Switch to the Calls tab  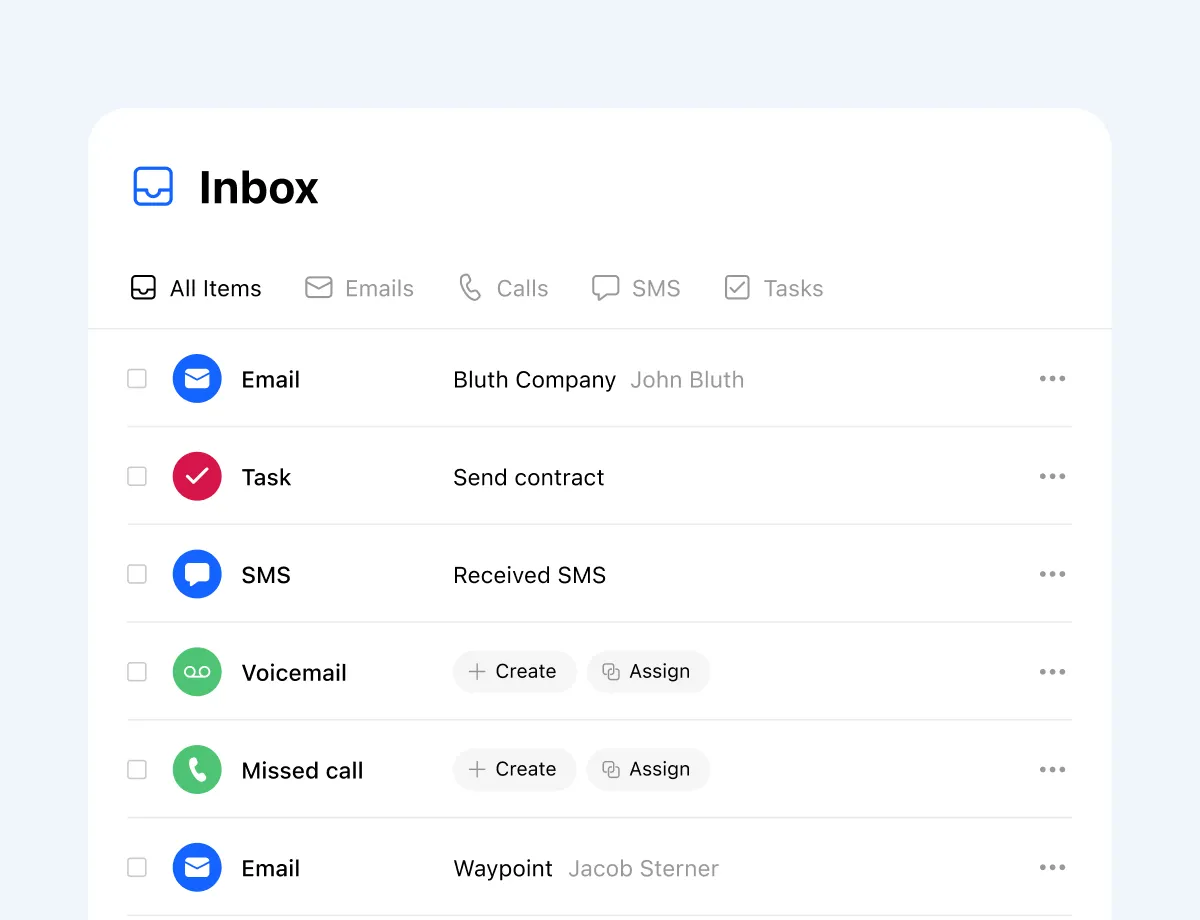(x=503, y=288)
